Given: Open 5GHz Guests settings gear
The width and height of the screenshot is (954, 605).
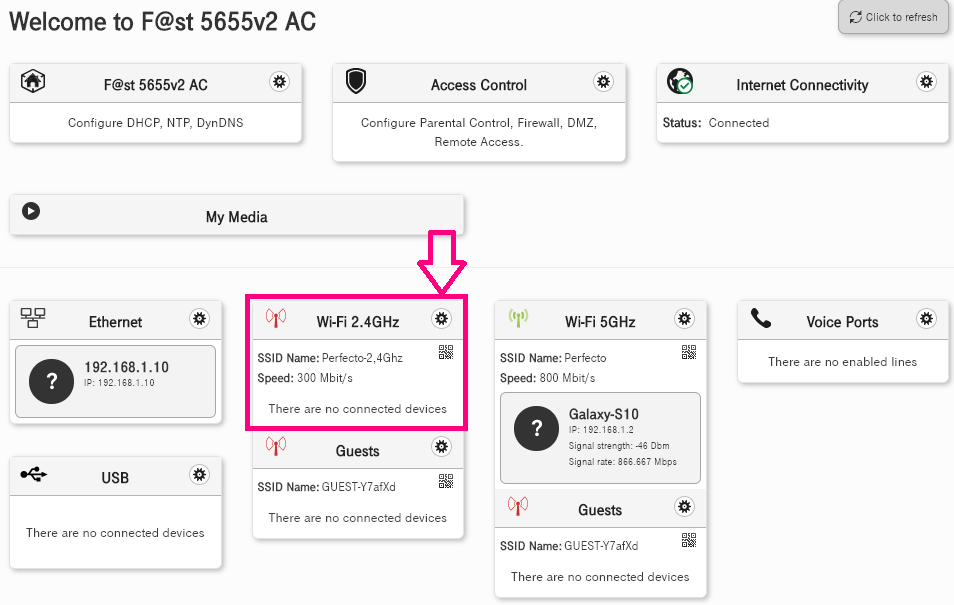Looking at the screenshot, I should tap(684, 507).
